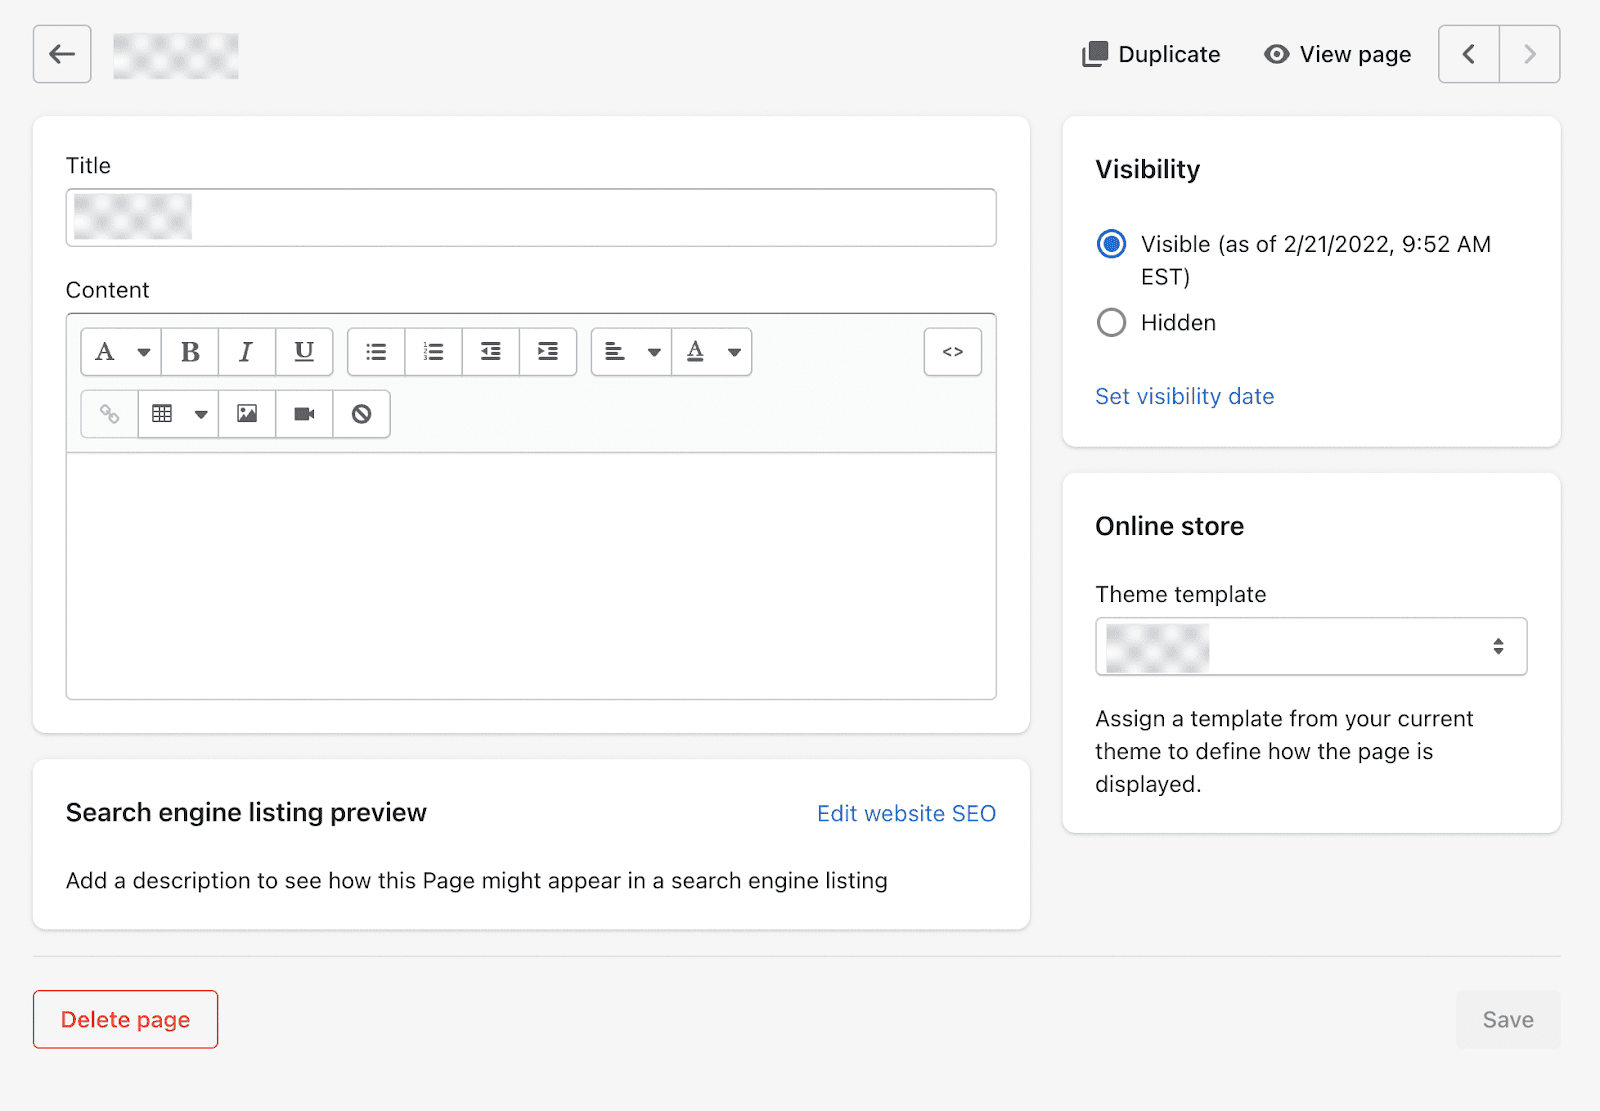The height and width of the screenshot is (1111, 1600).
Task: Apply italic formatting to text
Action: pos(246,352)
